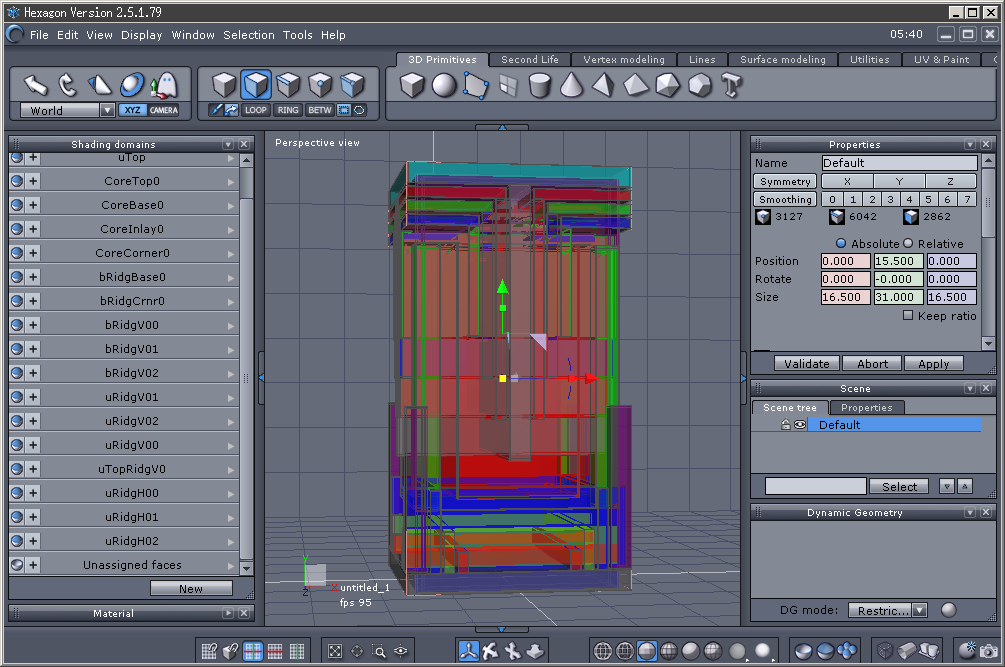Select the sphere primitive icon
1005x667 pixels.
coord(444,86)
